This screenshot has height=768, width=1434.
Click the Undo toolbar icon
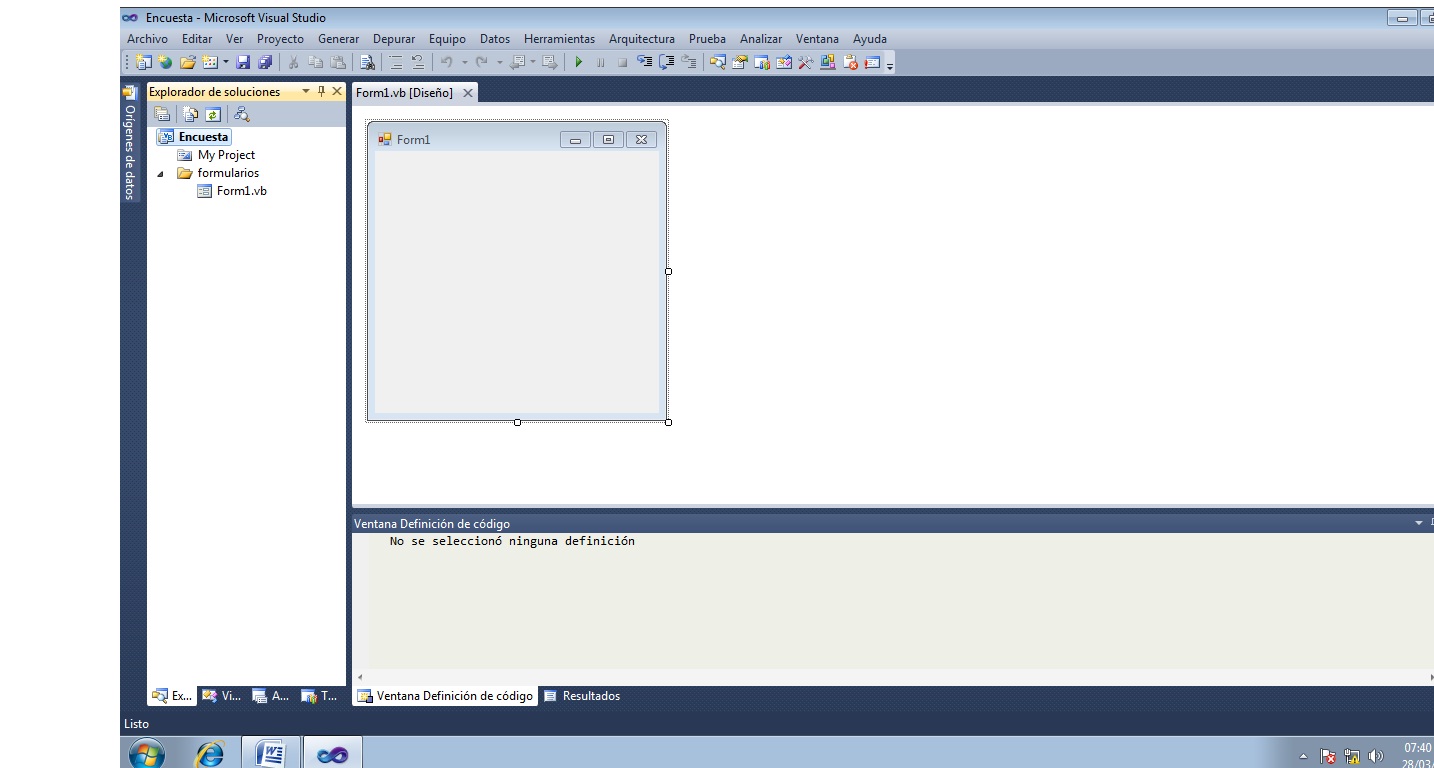click(446, 62)
